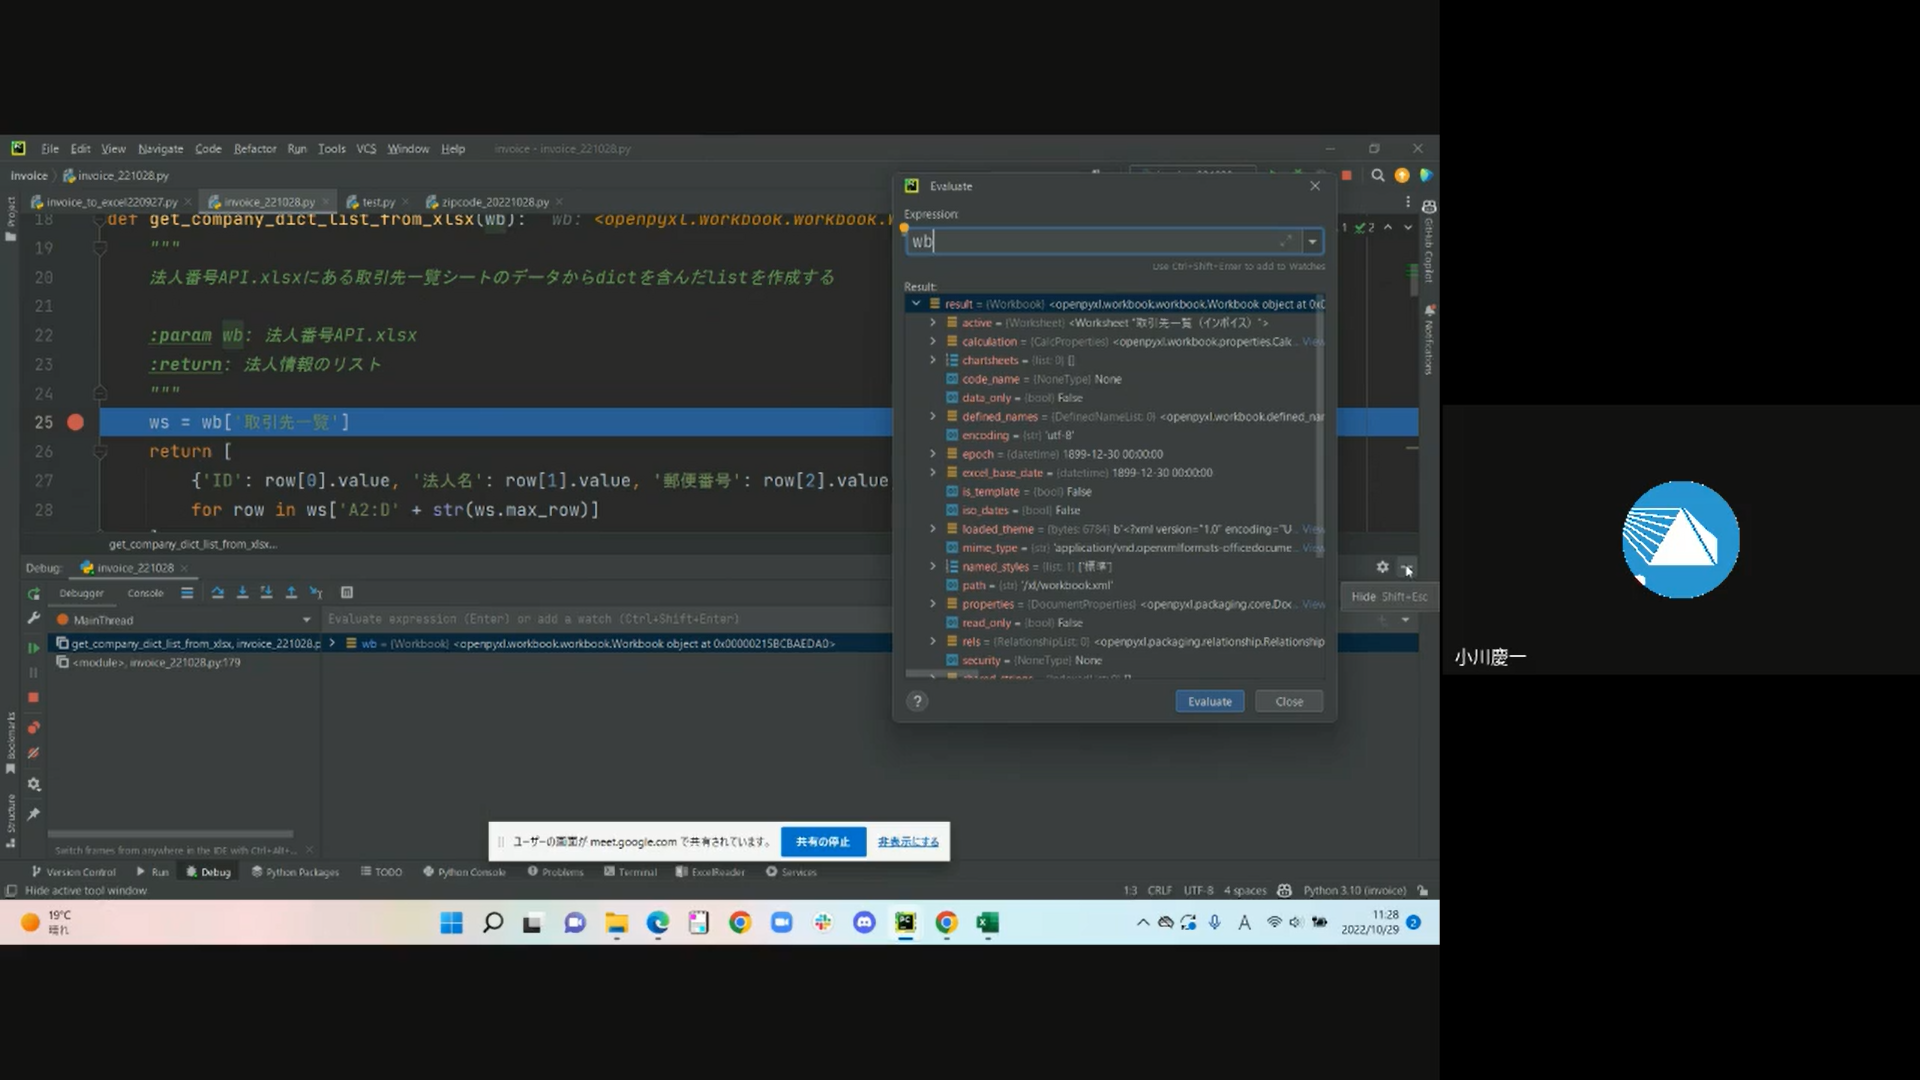Open View Breakpoints icon in debug sidebar
The width and height of the screenshot is (1920, 1080).
33,727
